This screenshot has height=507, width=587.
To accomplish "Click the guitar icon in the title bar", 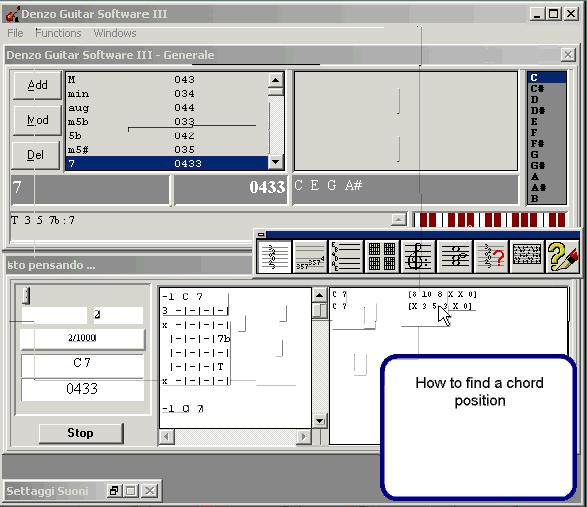I will (12, 14).
